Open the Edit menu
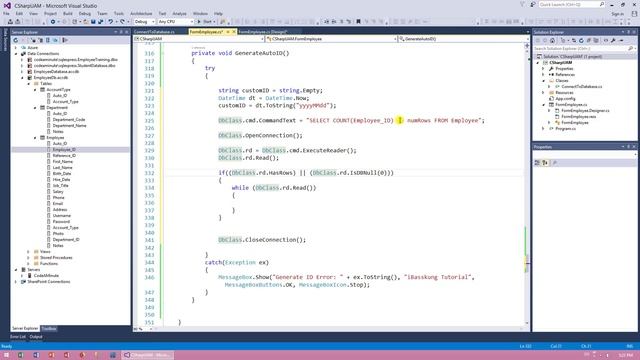 tap(19, 13)
